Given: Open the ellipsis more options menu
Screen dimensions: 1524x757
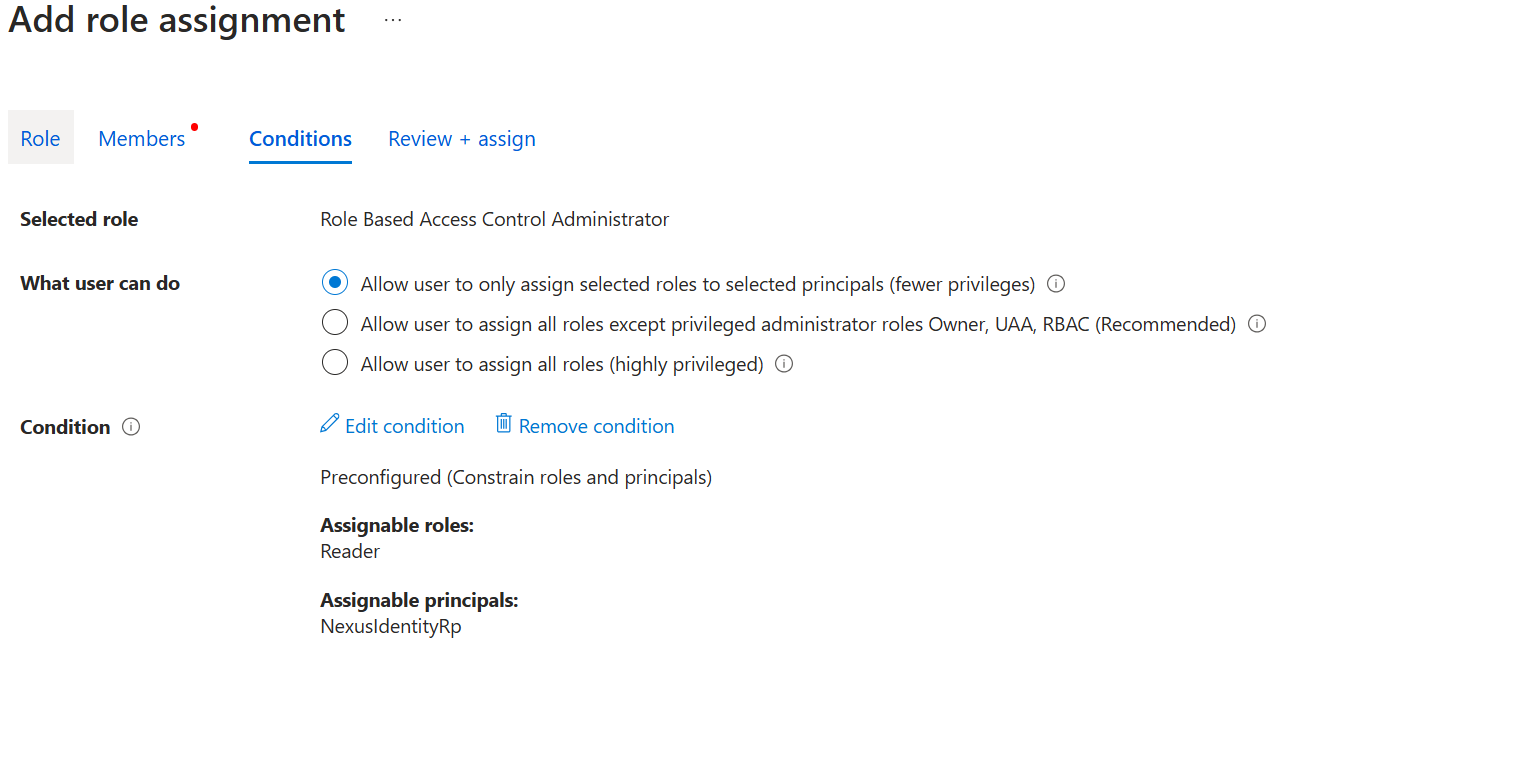Looking at the screenshot, I should click(393, 20).
